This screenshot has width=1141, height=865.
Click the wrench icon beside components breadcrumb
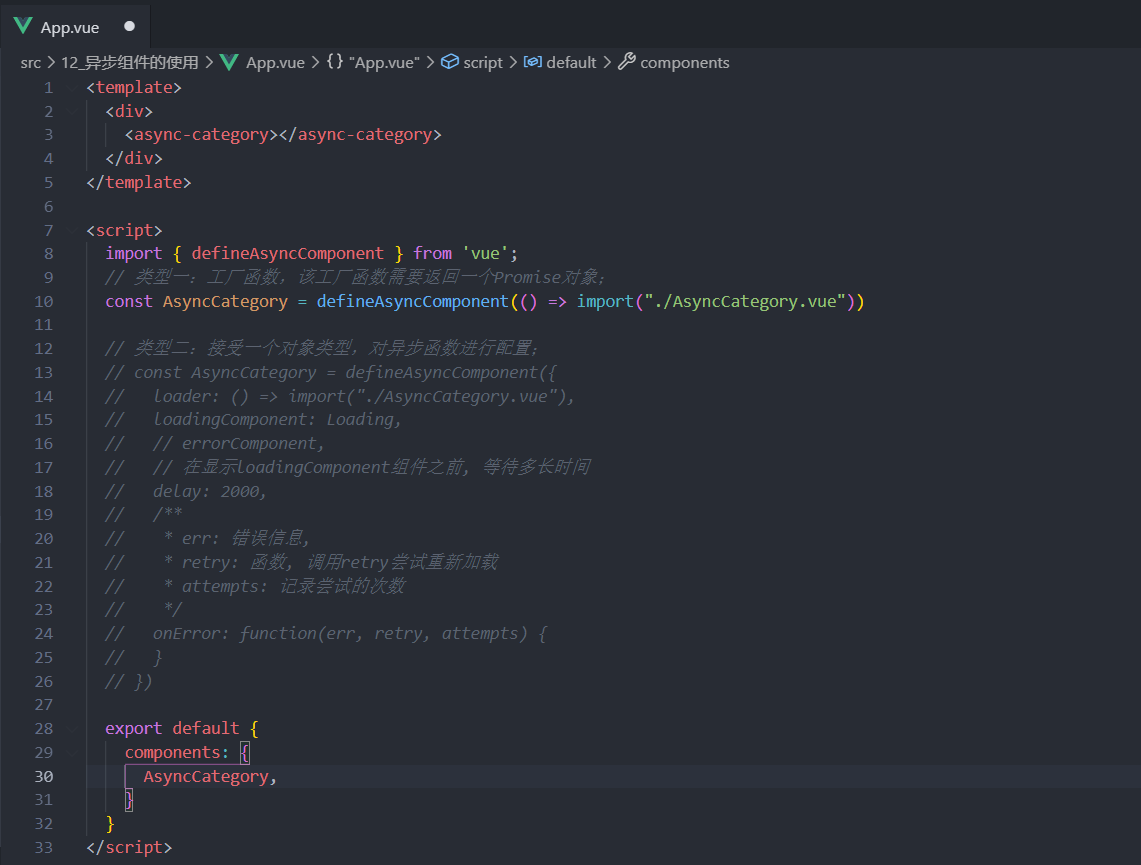coord(627,62)
